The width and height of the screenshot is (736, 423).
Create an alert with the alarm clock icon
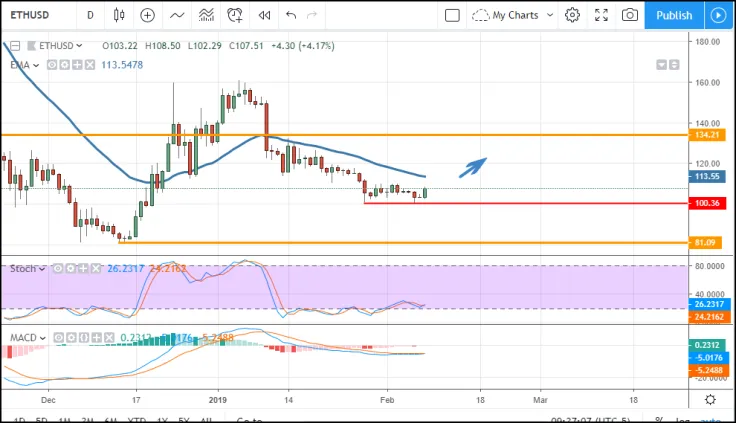(x=235, y=15)
